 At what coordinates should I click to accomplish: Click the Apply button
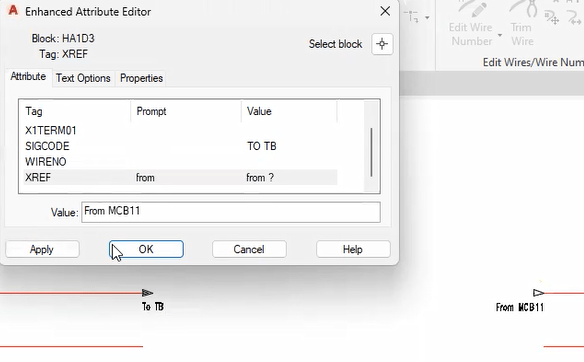tap(42, 249)
